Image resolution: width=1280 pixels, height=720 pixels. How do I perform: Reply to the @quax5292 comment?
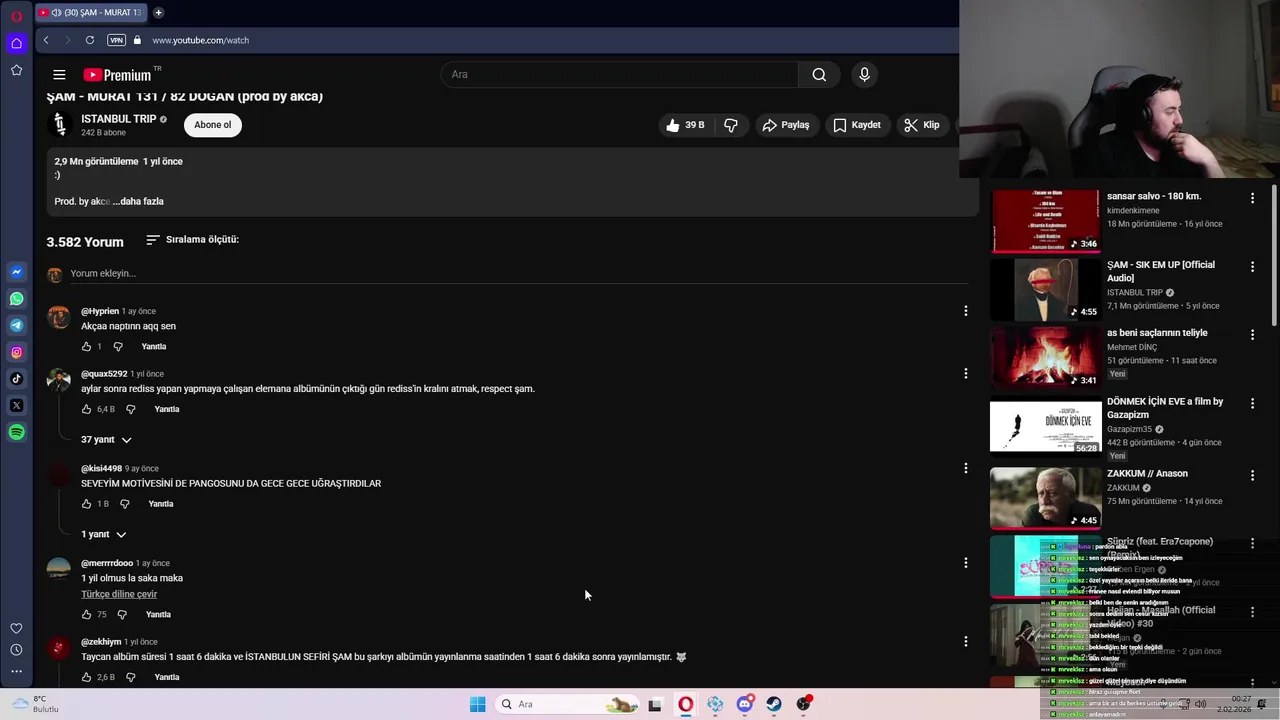coord(167,409)
